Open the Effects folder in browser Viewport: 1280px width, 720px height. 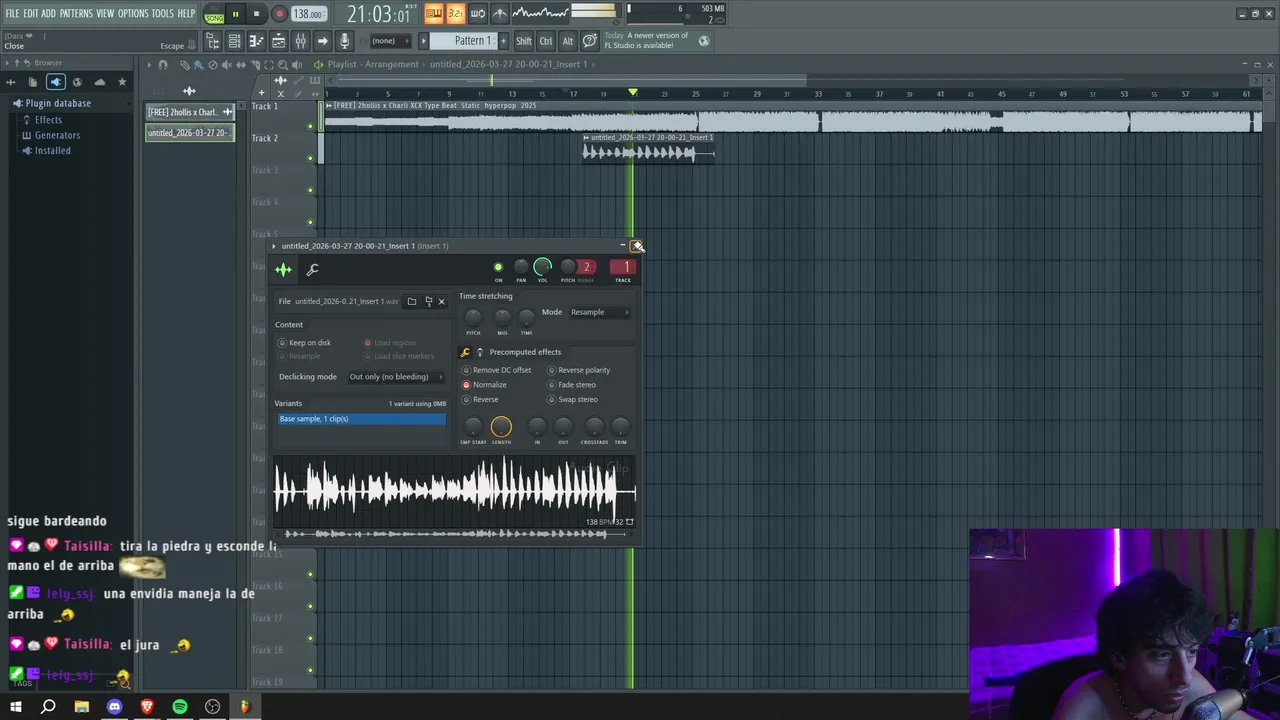[x=48, y=120]
